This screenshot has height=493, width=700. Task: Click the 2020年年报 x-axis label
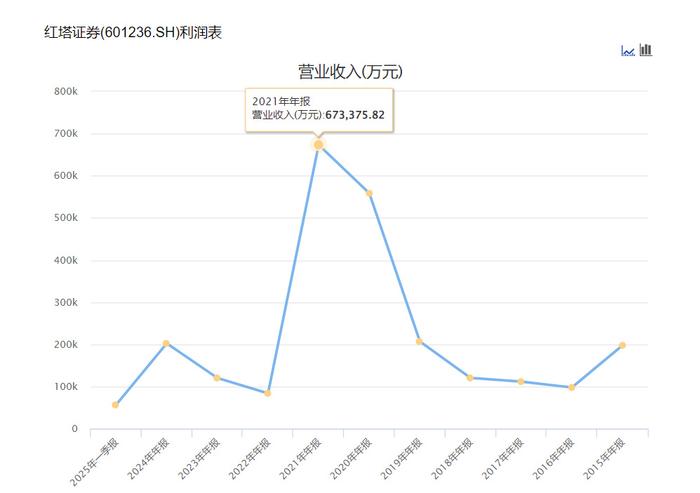tap(351, 459)
